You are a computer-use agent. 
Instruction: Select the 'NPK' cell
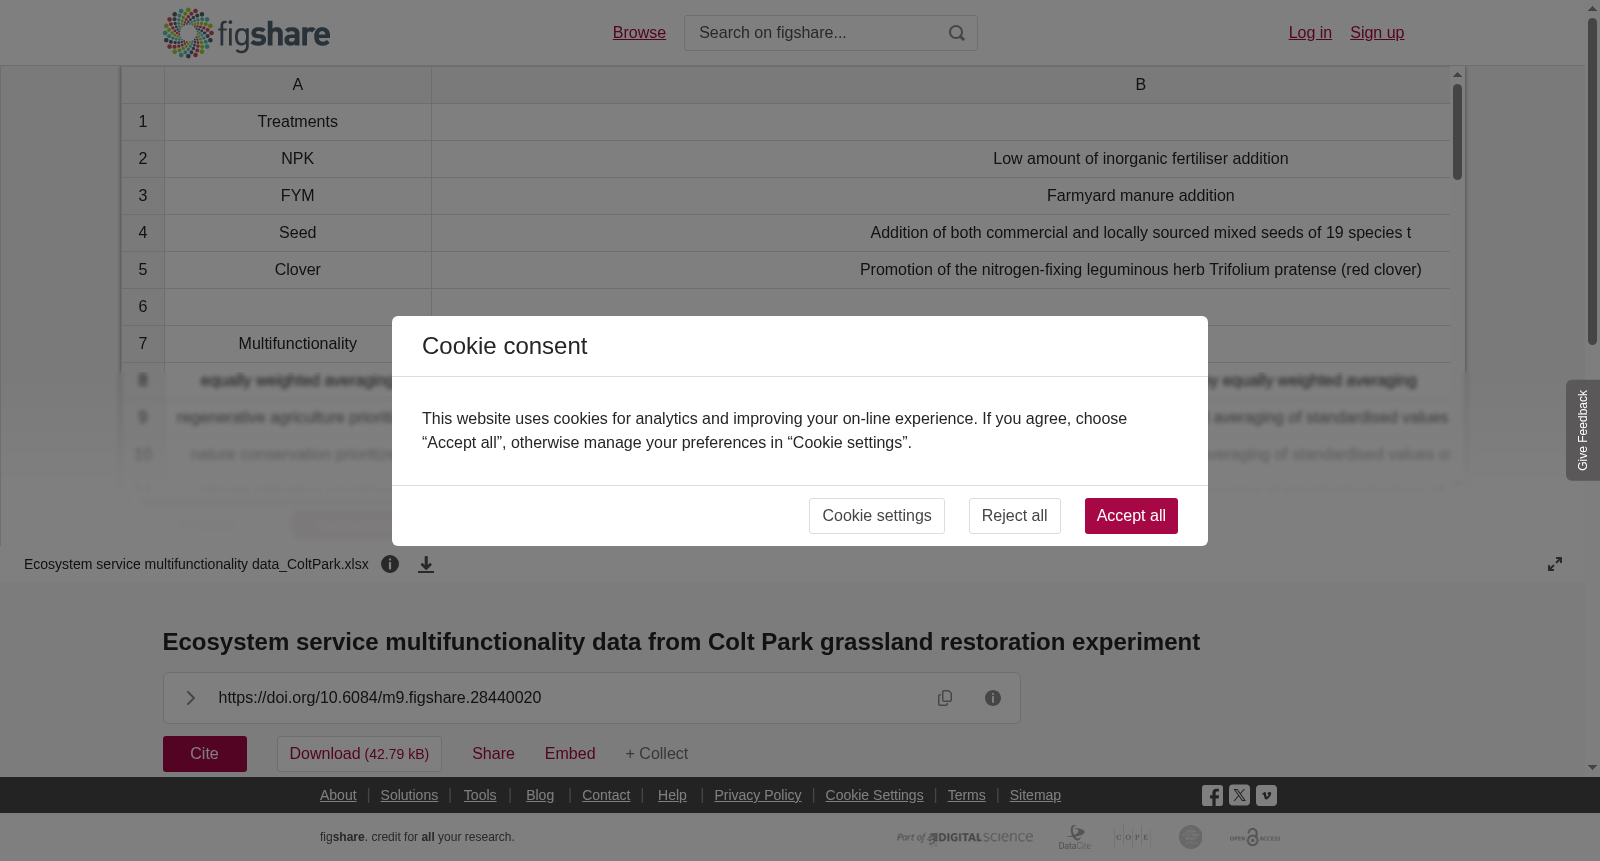point(298,159)
